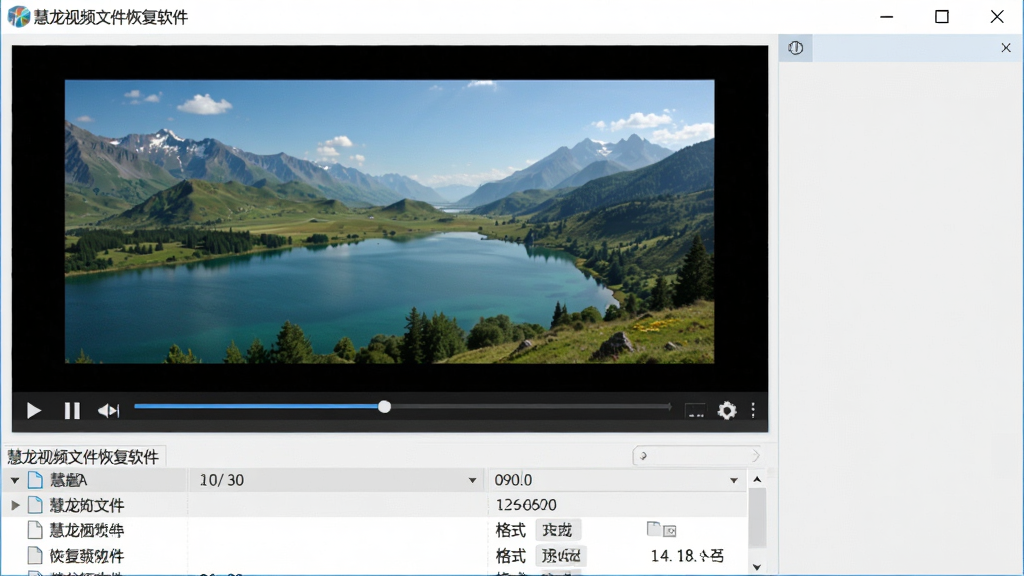Click the Play button in the video player
The image size is (1024, 576).
tap(34, 410)
